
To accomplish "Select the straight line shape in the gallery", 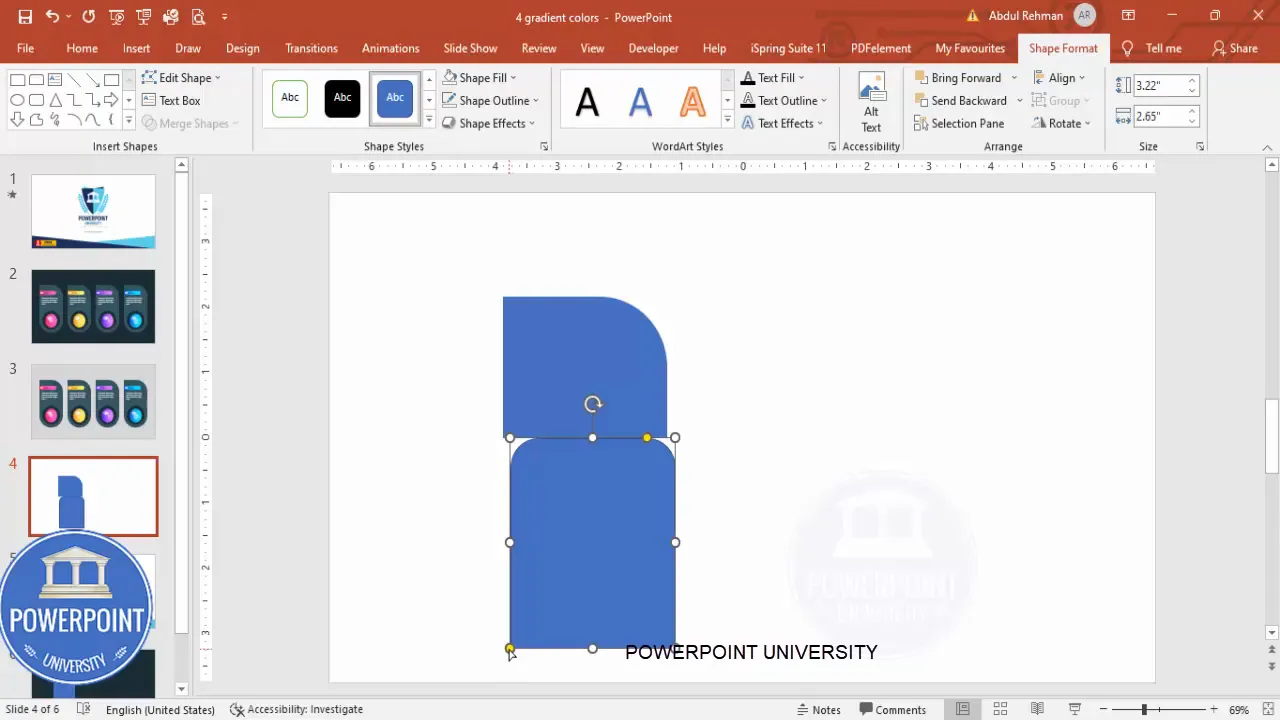I will pos(74,80).
